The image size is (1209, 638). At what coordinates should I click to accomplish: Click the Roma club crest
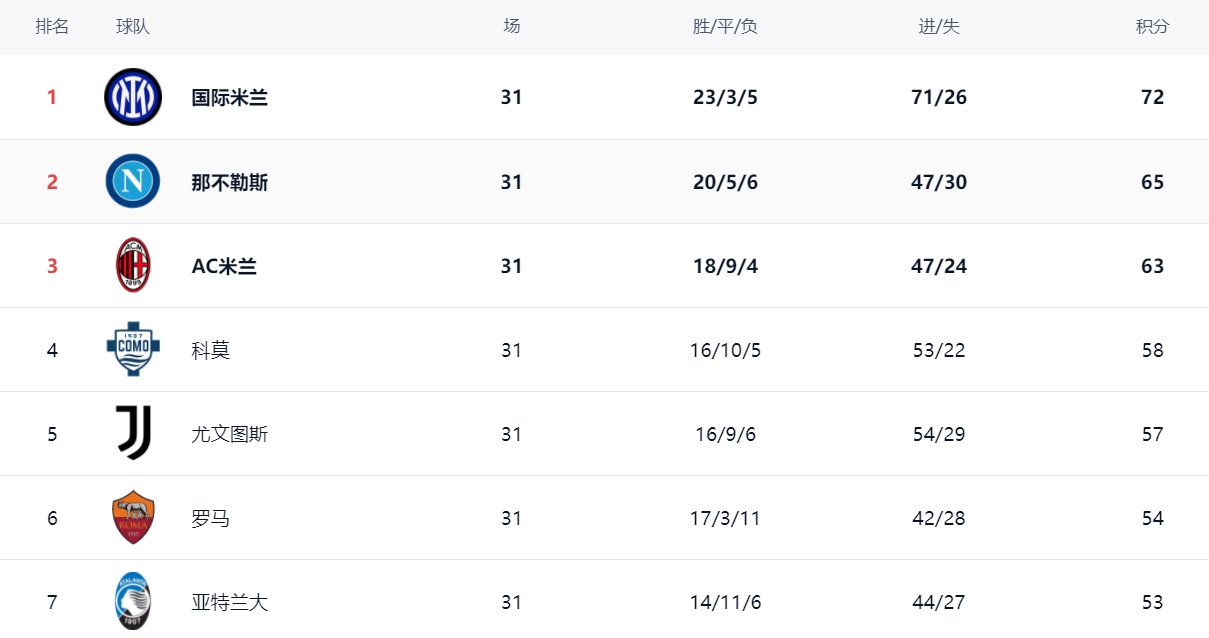[133, 517]
